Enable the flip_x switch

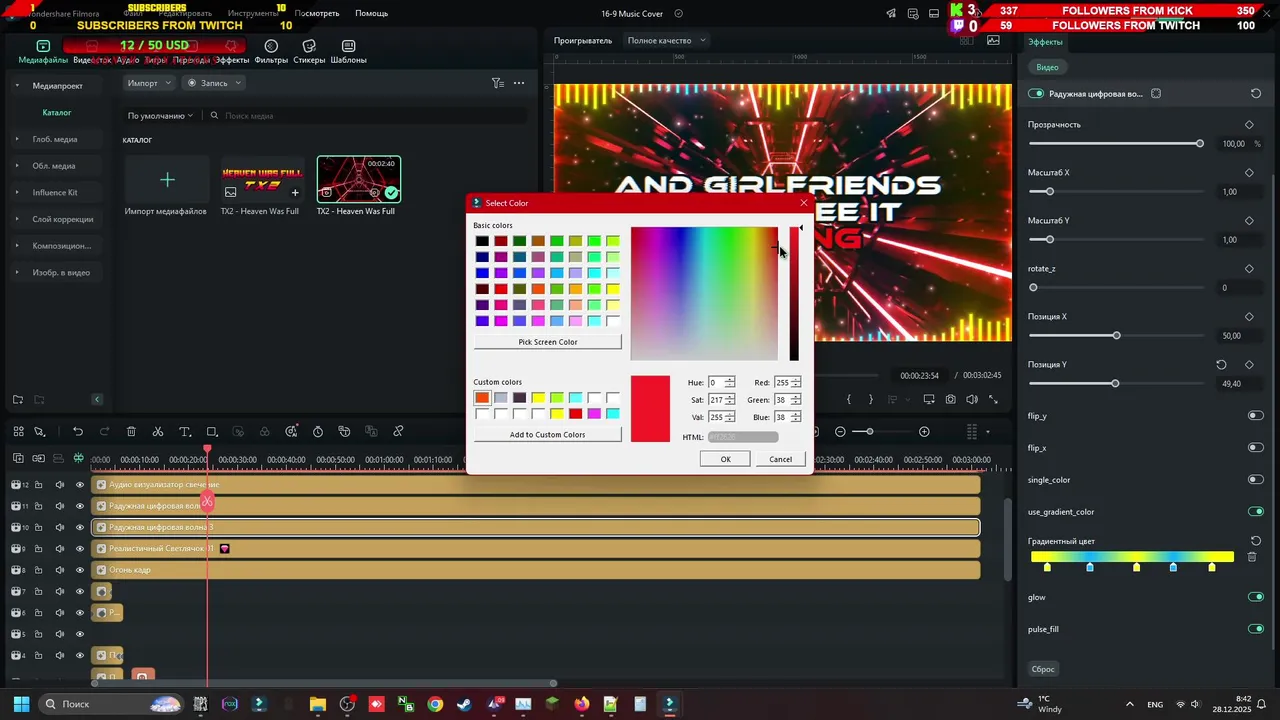tap(1256, 448)
